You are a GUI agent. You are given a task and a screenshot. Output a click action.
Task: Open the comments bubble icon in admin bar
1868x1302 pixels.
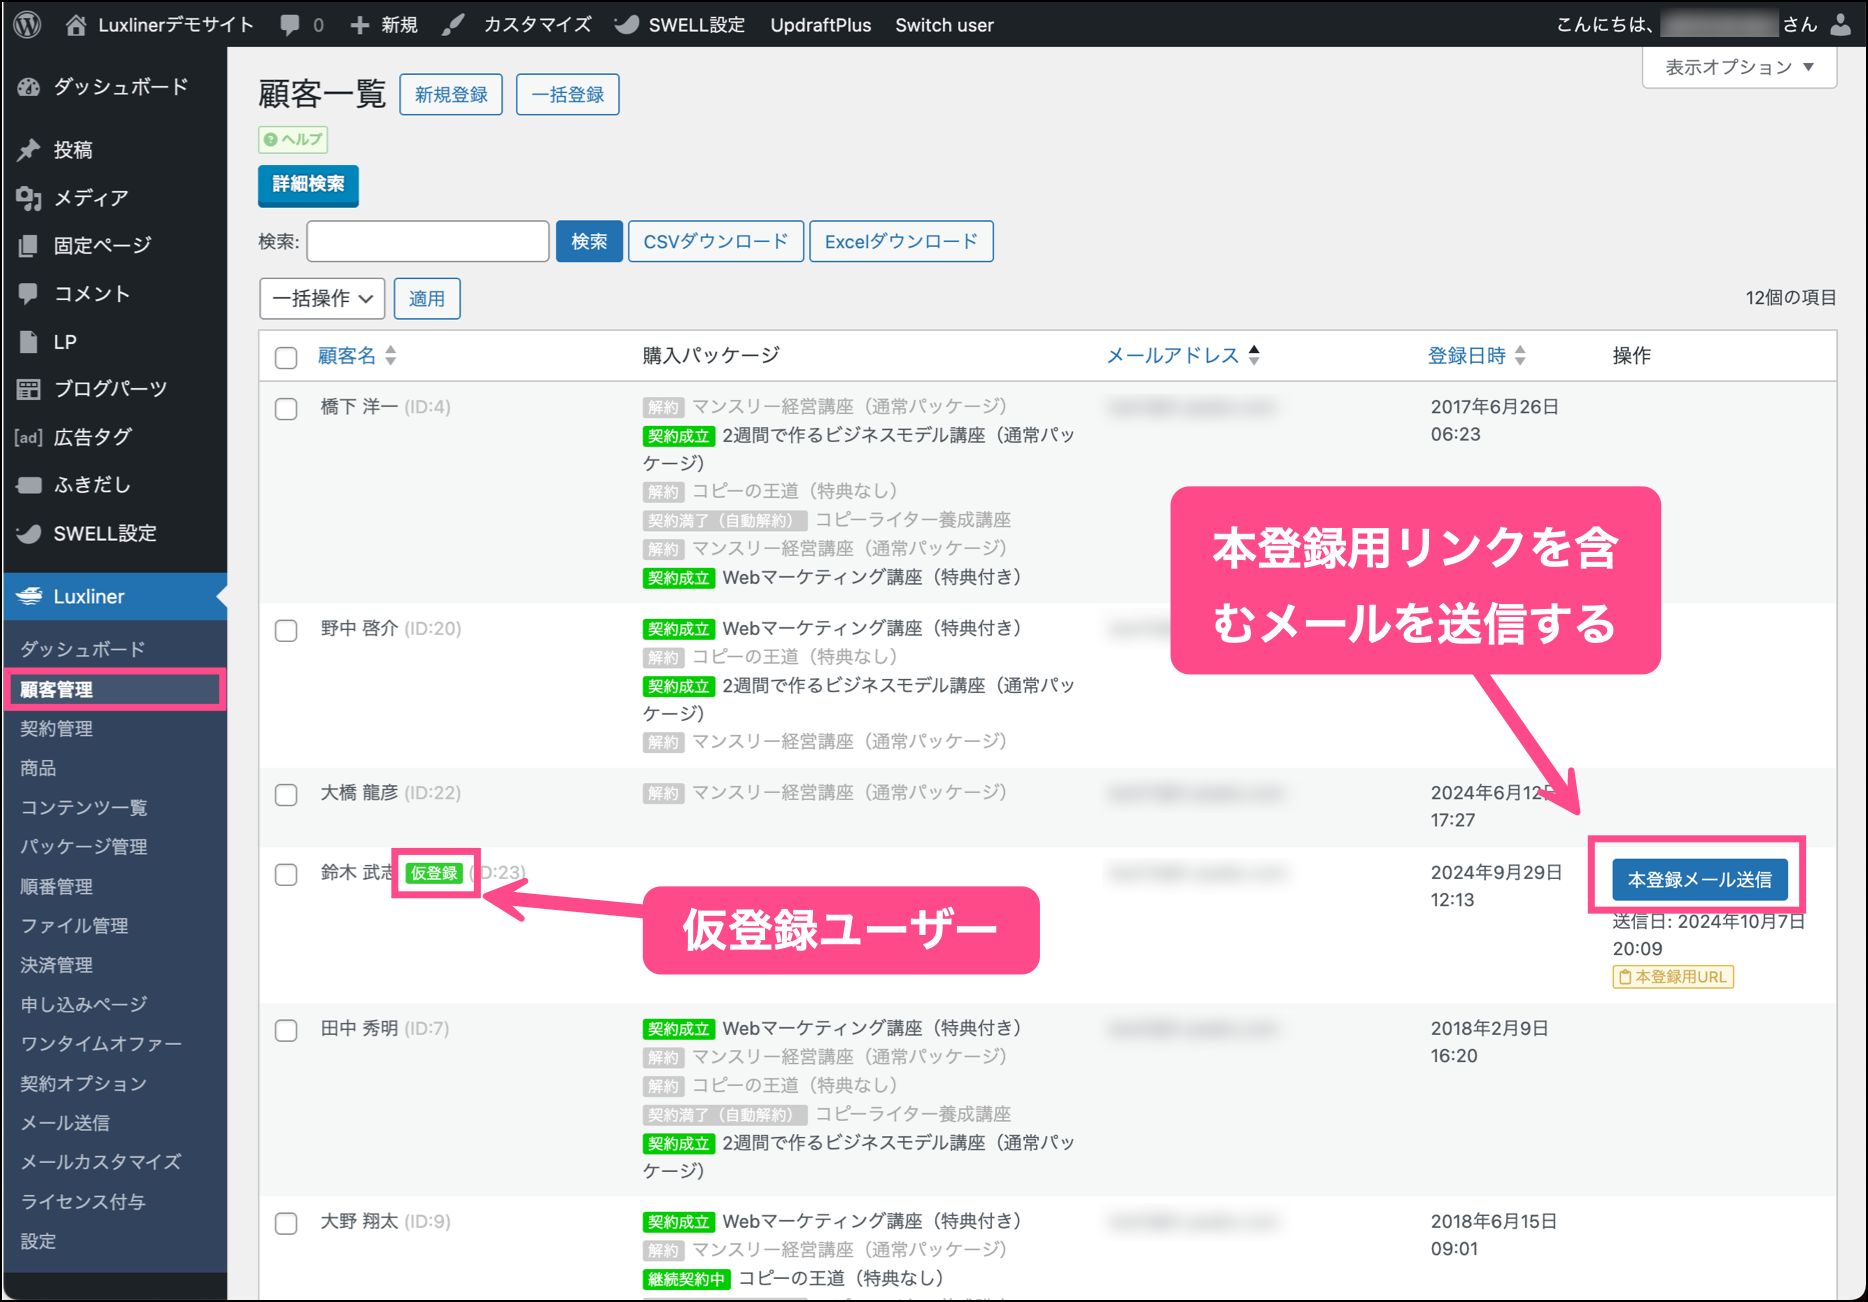click(290, 25)
